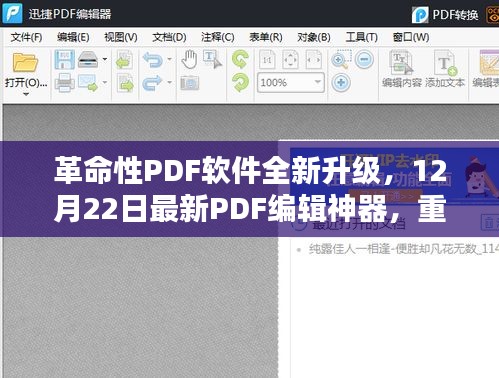499x378 pixels.
Task: Select the snapshot camera tool
Action: coord(190,83)
